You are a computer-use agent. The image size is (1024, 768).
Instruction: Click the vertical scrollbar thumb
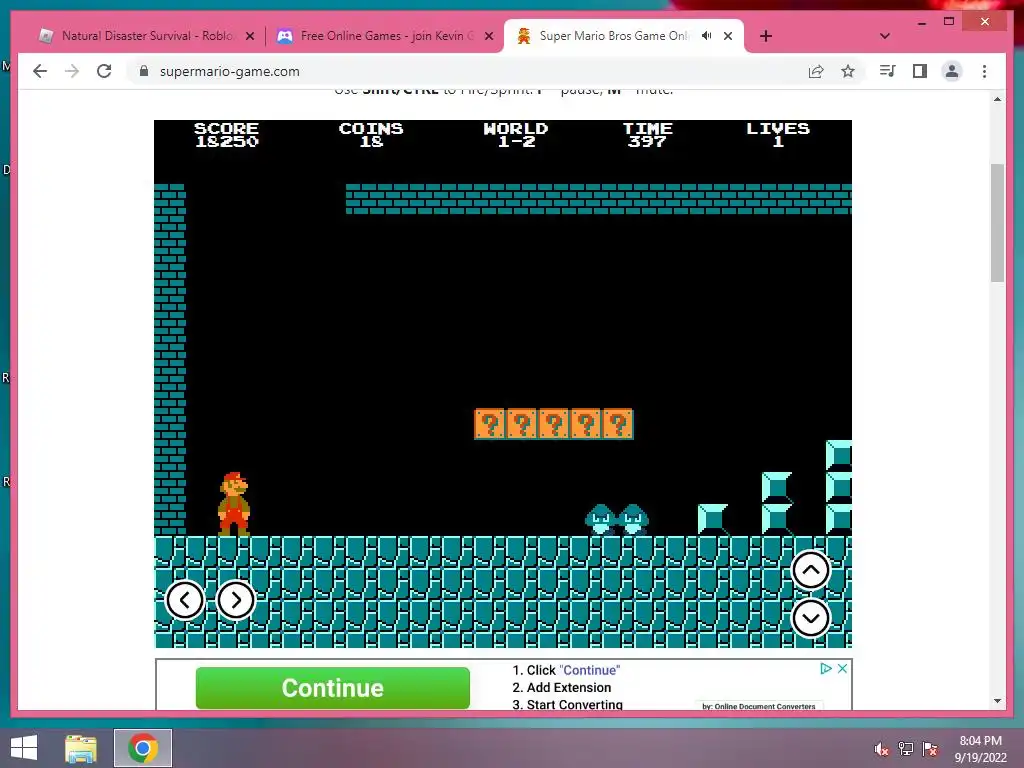[997, 223]
